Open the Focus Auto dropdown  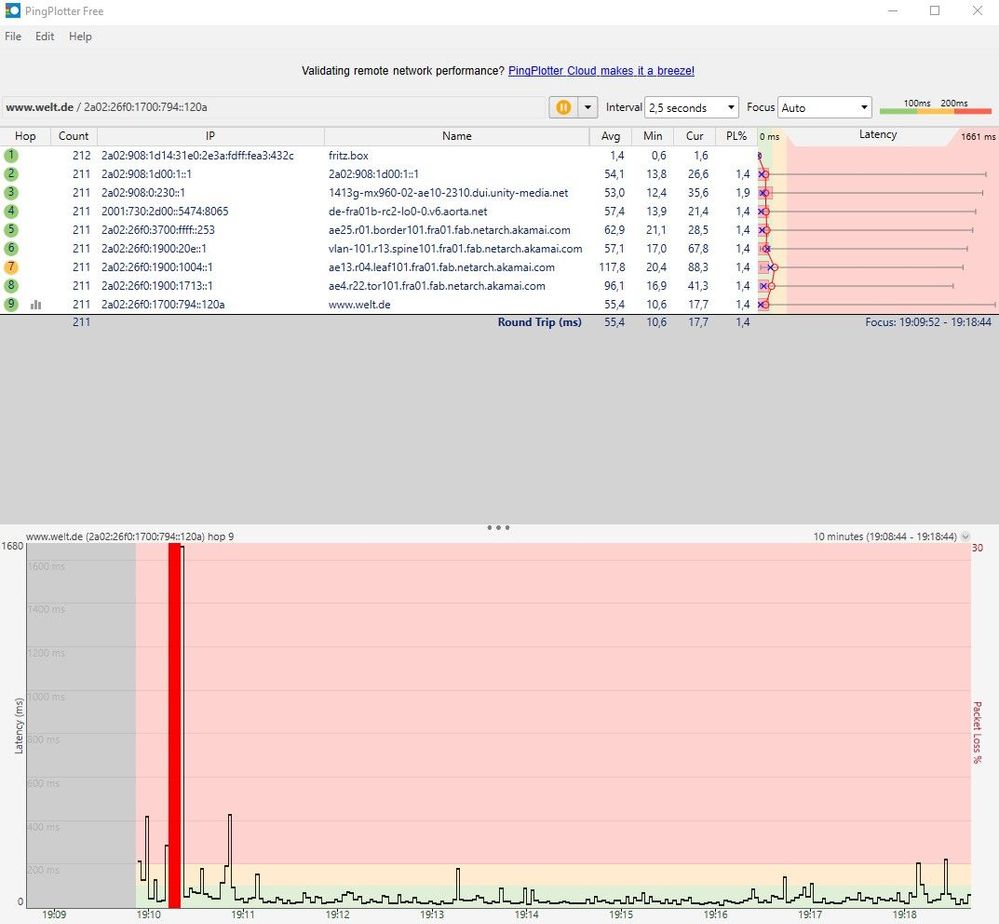[x=824, y=108]
